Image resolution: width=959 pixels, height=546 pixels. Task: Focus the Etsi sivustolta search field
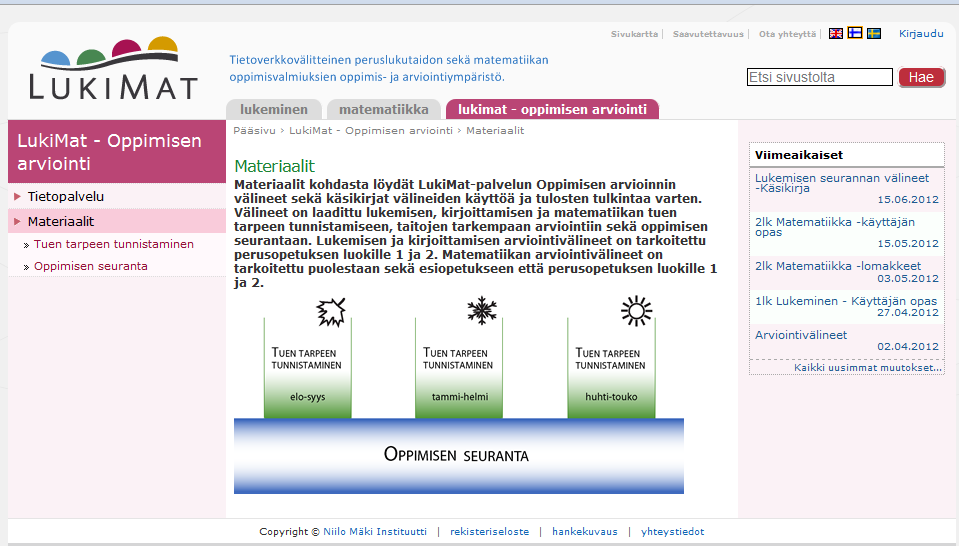click(x=820, y=77)
